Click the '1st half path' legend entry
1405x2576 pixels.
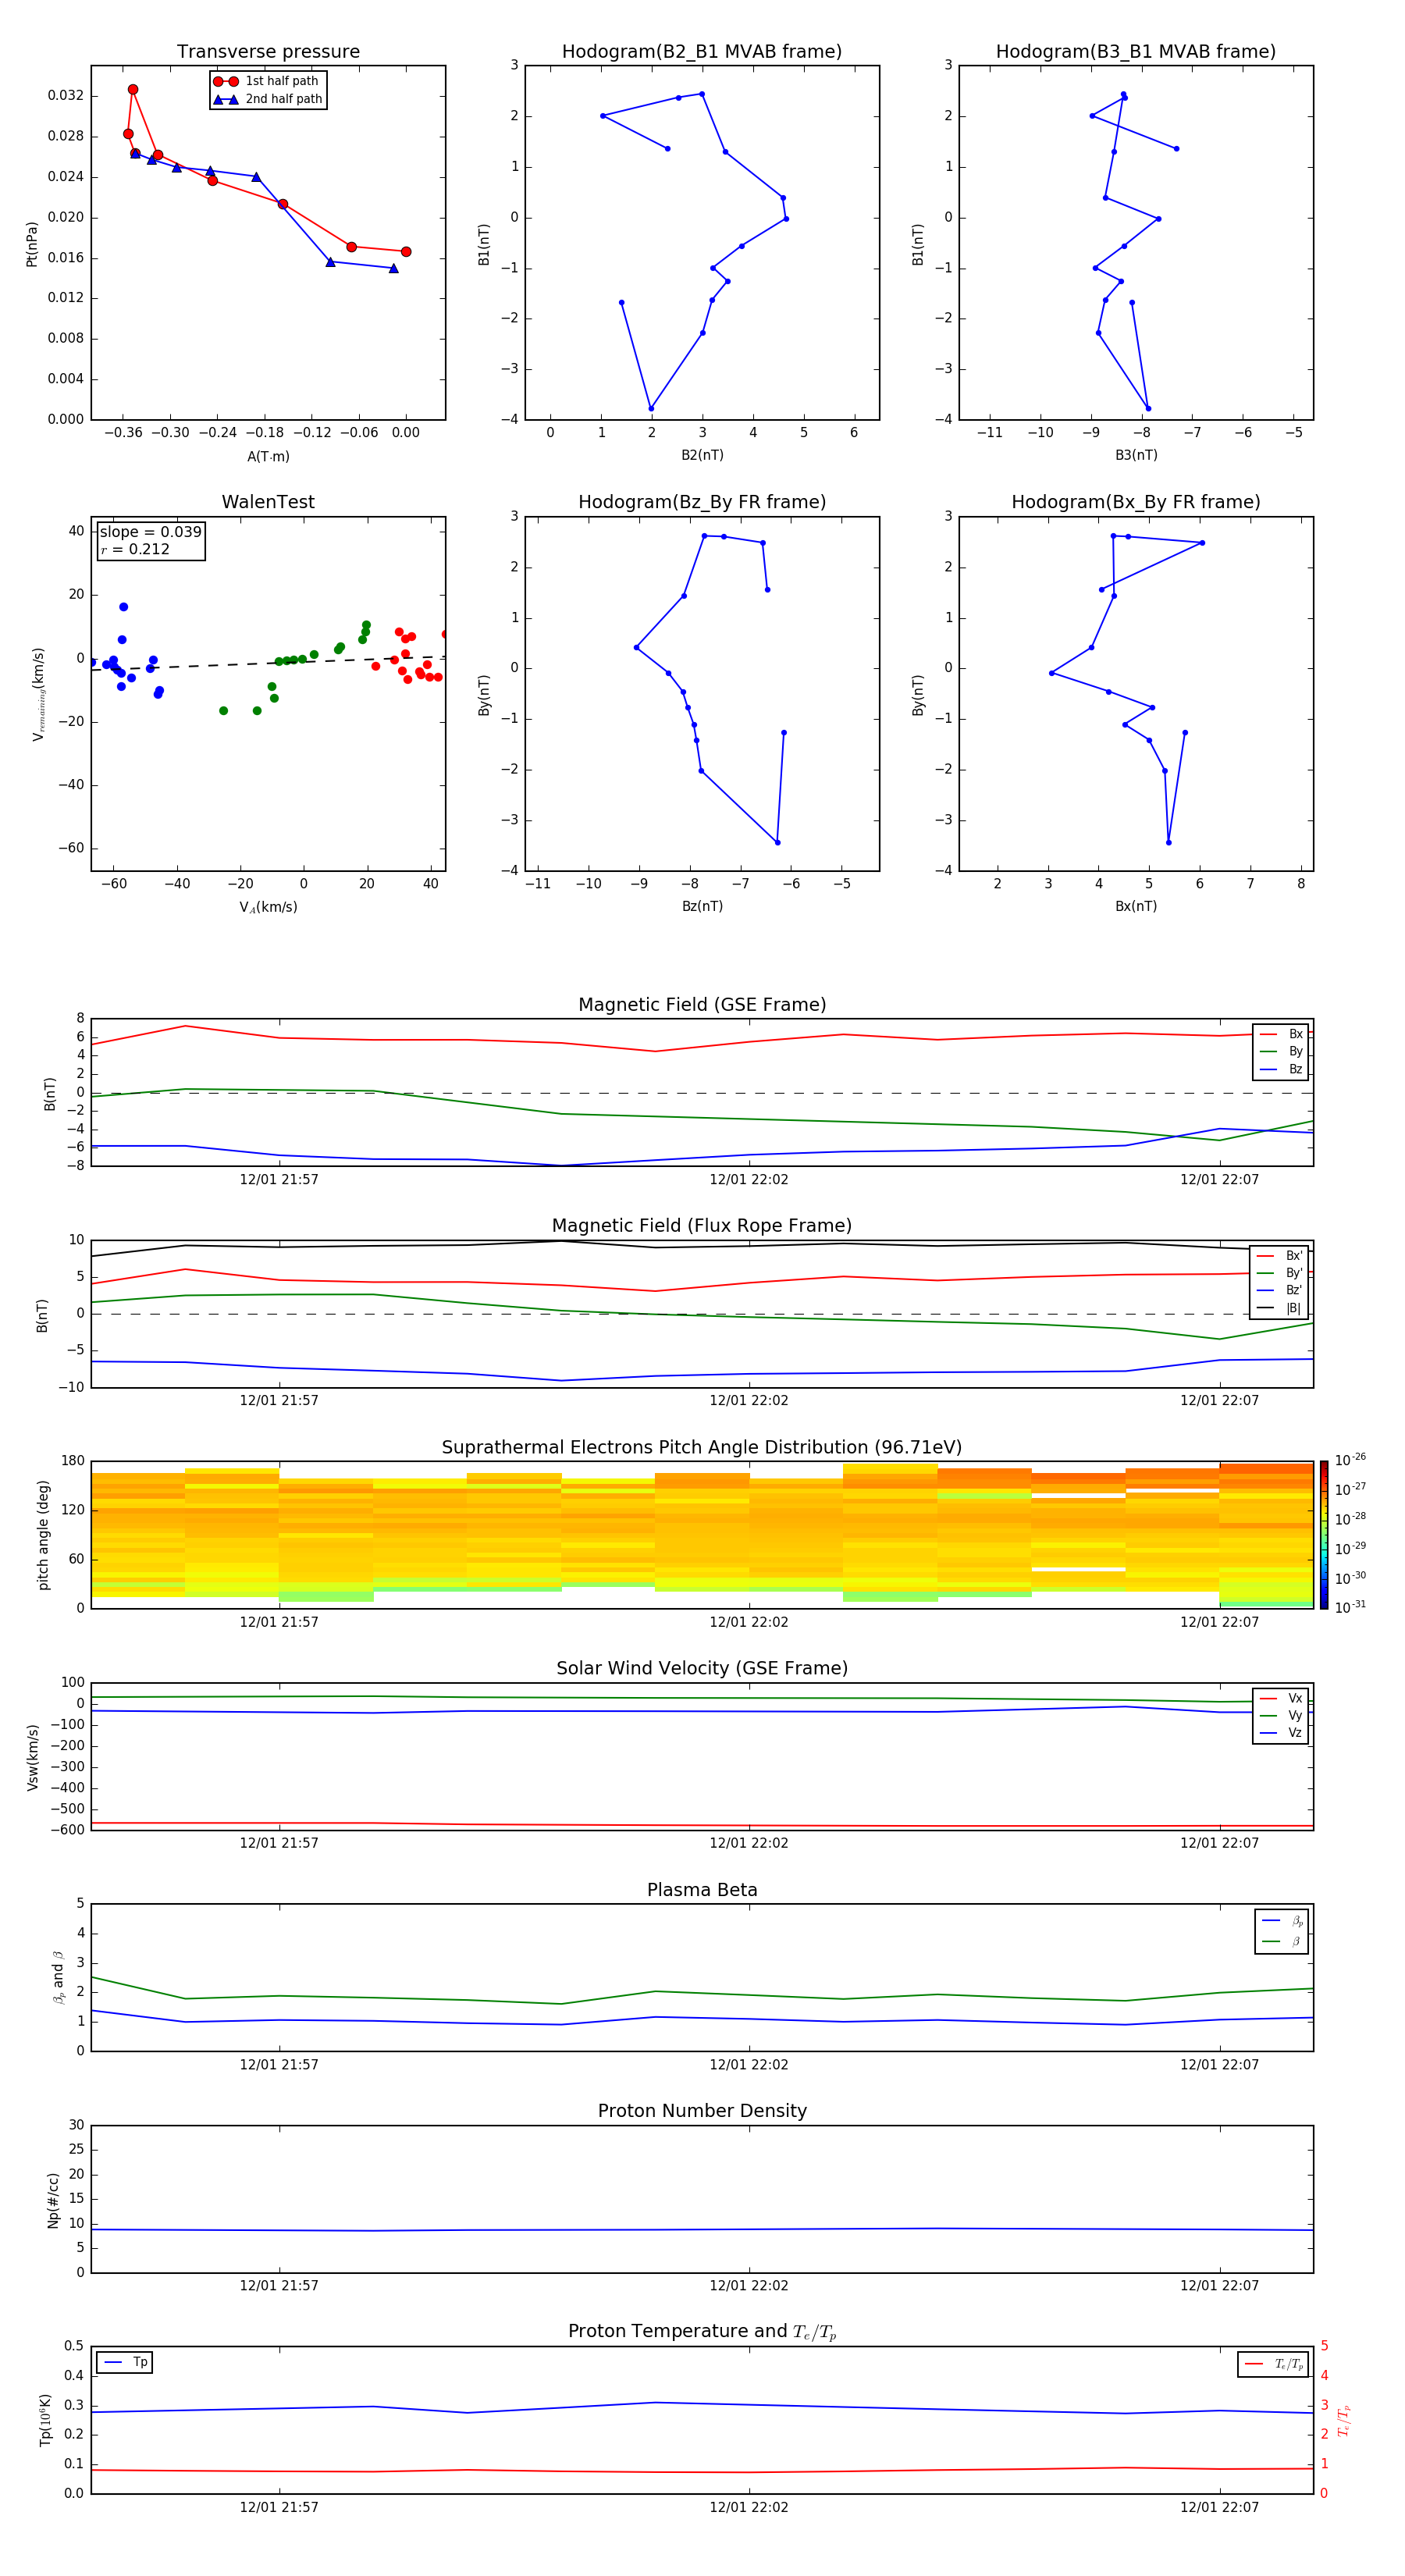(268, 81)
